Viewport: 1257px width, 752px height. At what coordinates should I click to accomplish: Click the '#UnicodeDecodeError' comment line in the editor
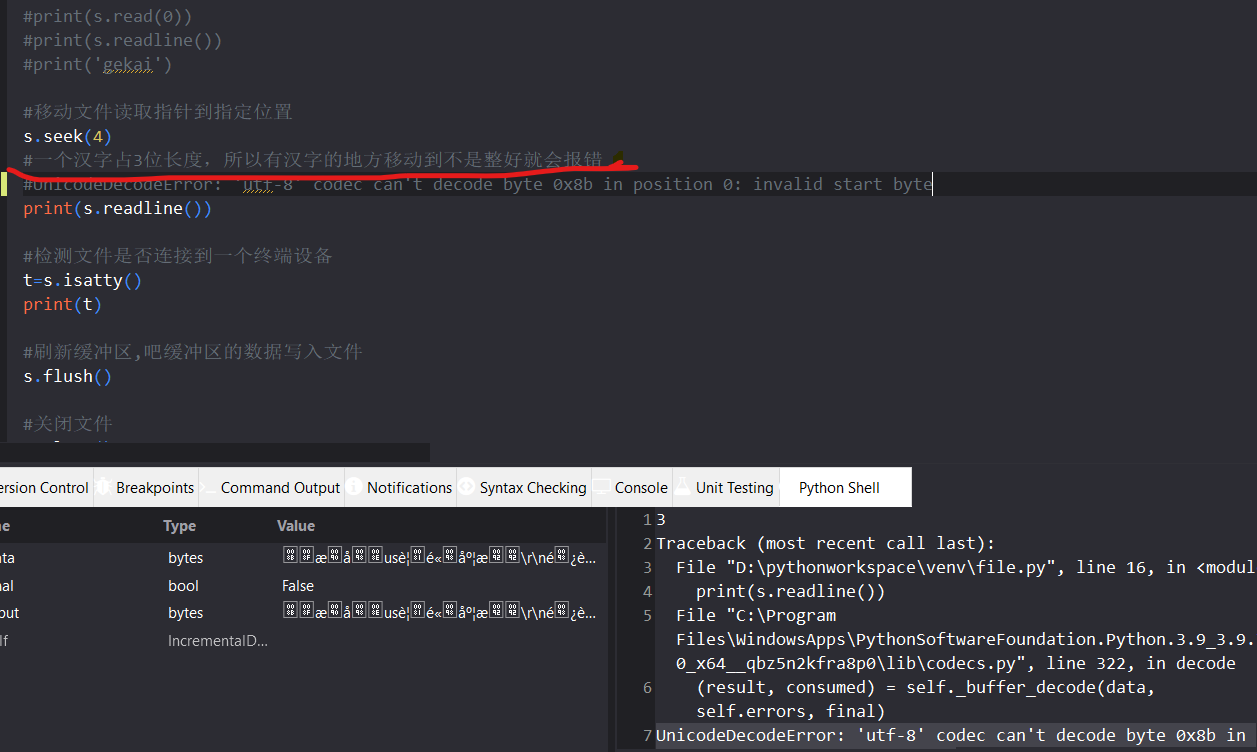tap(478, 184)
